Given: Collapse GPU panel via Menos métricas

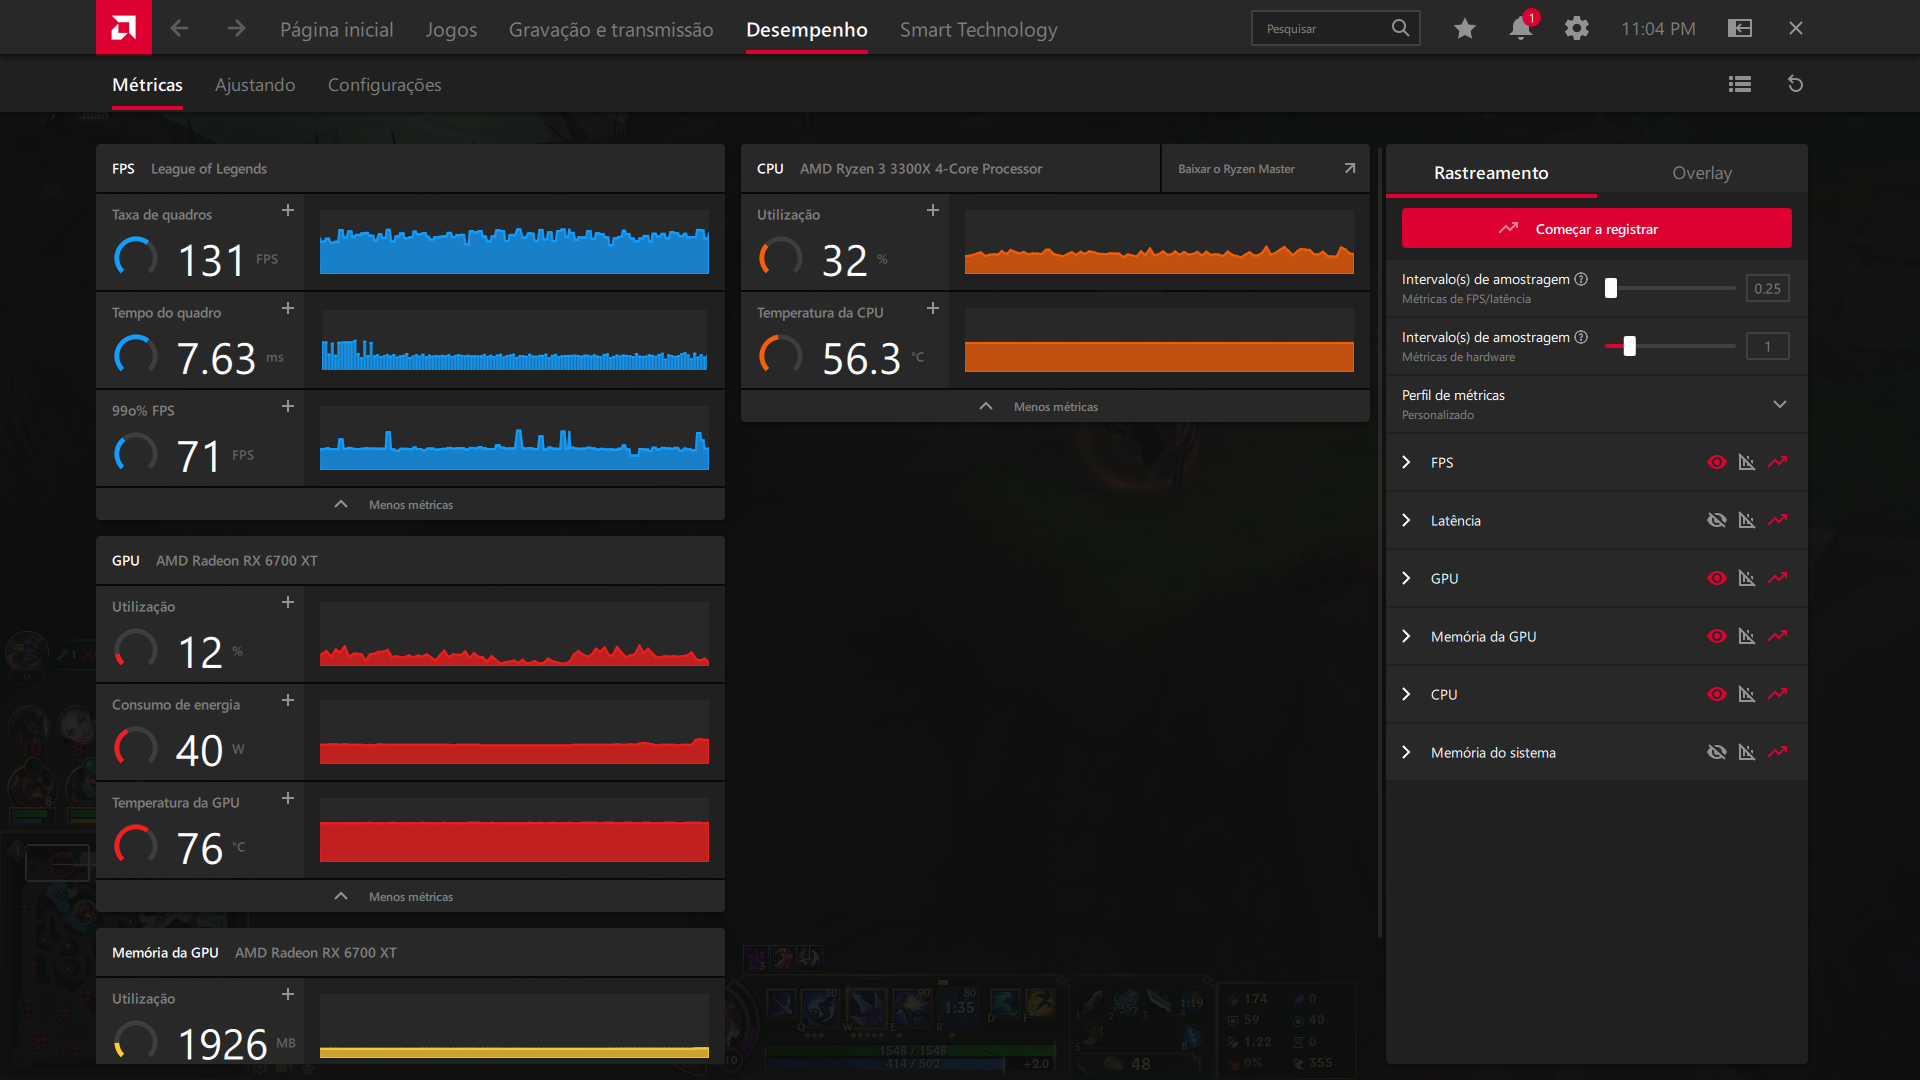Looking at the screenshot, I should [x=410, y=896].
